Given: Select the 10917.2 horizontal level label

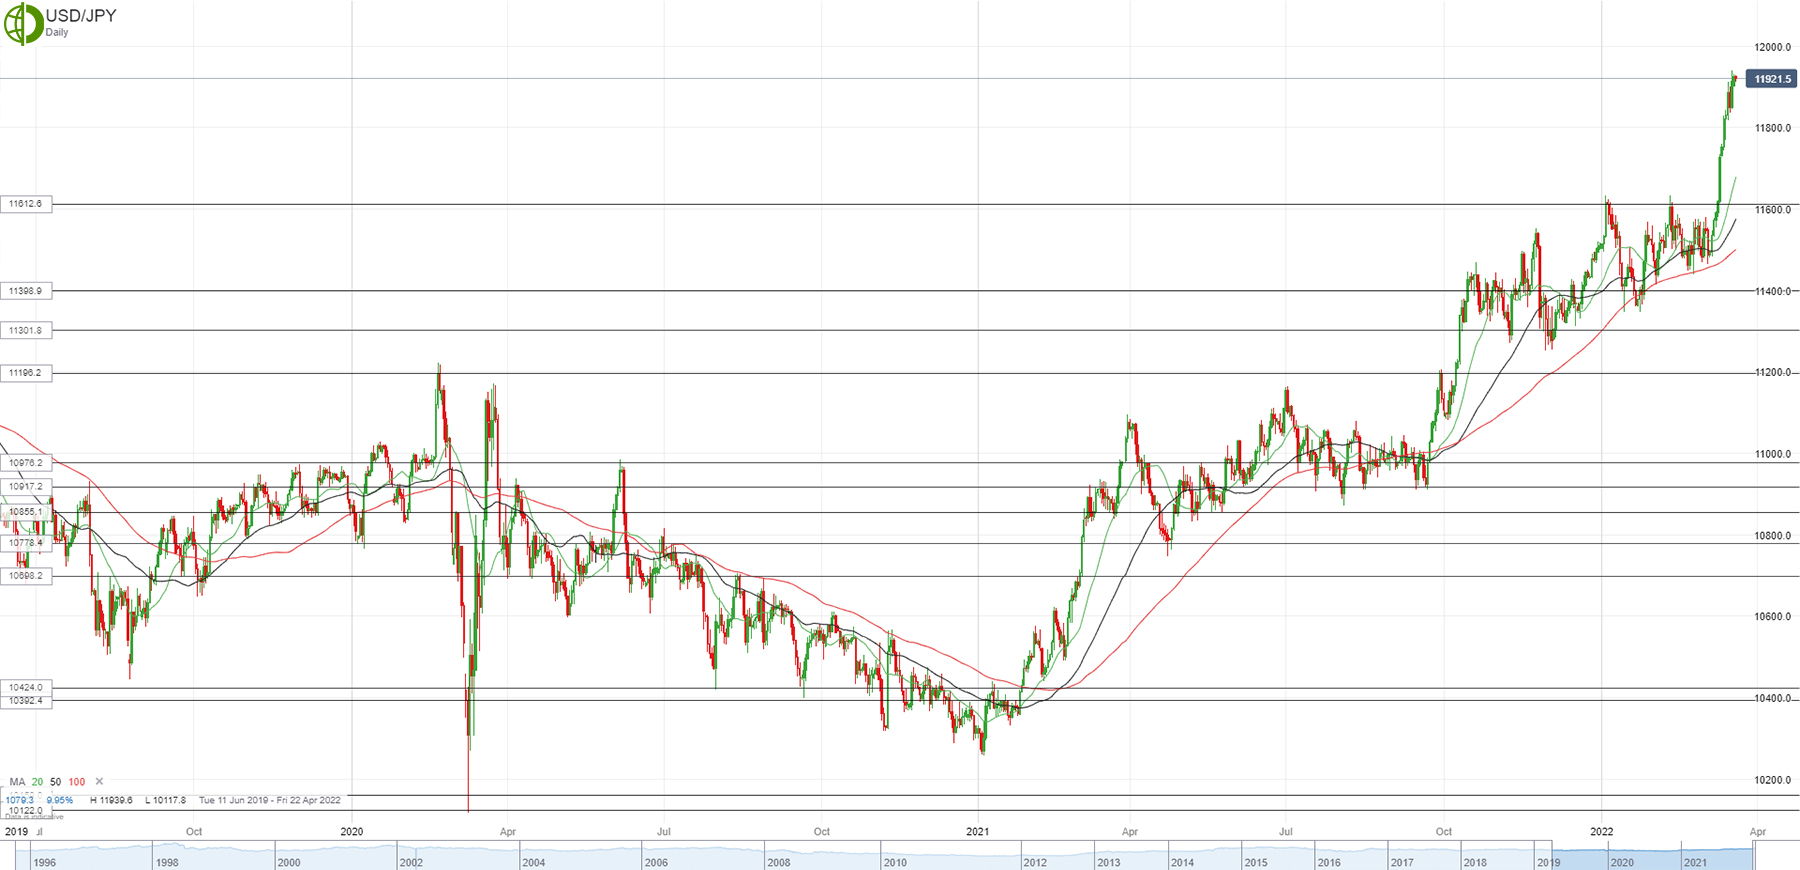Looking at the screenshot, I should point(26,487).
